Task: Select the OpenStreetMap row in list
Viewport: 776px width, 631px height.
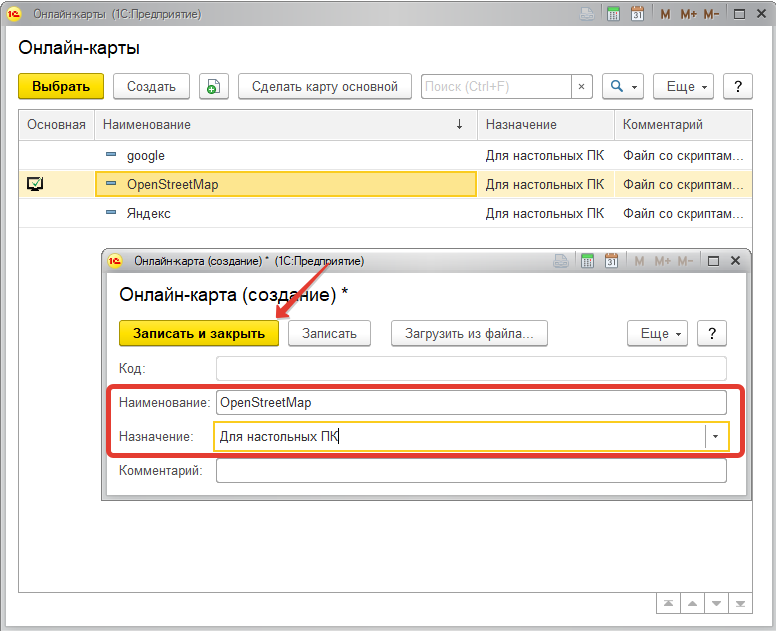Action: click(x=386, y=184)
